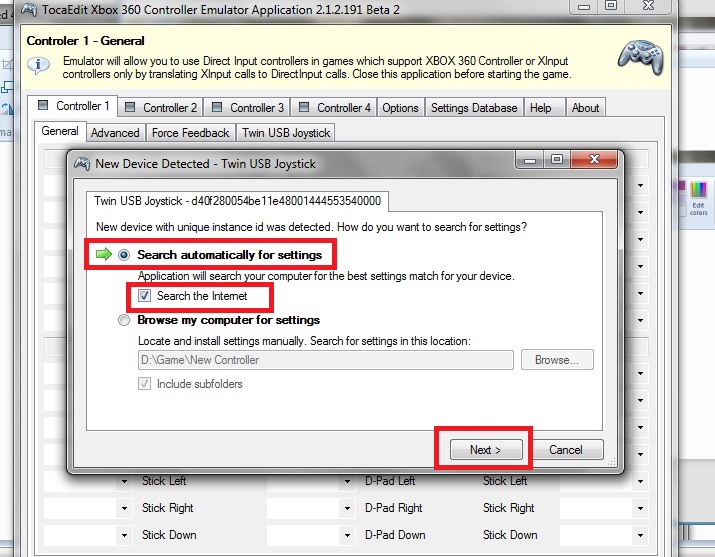Switch to Controller 2 tab
Image resolution: width=715 pixels, height=557 pixels.
click(x=161, y=108)
